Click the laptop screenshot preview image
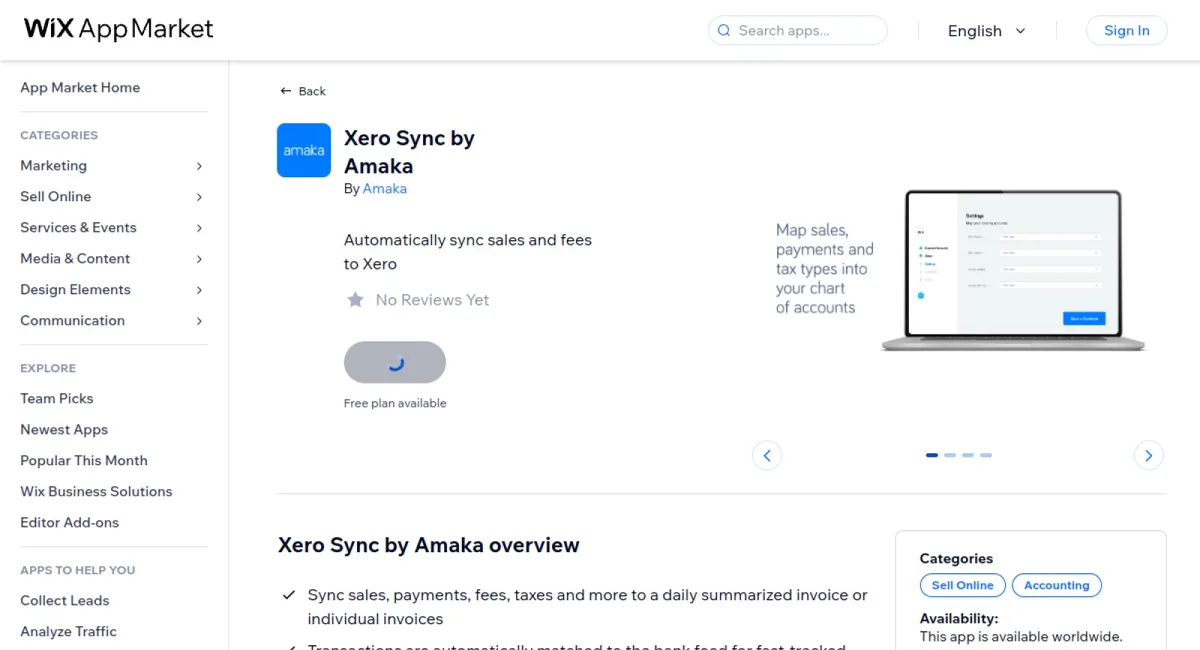Screen dimensions: 1200x650 point(1013,271)
